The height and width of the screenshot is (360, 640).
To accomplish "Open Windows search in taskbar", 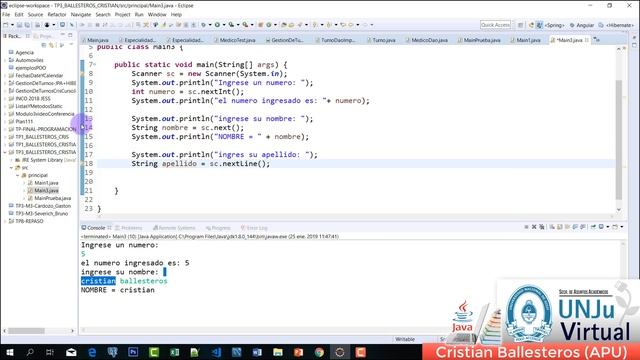I will pyautogui.click(x=30, y=352).
